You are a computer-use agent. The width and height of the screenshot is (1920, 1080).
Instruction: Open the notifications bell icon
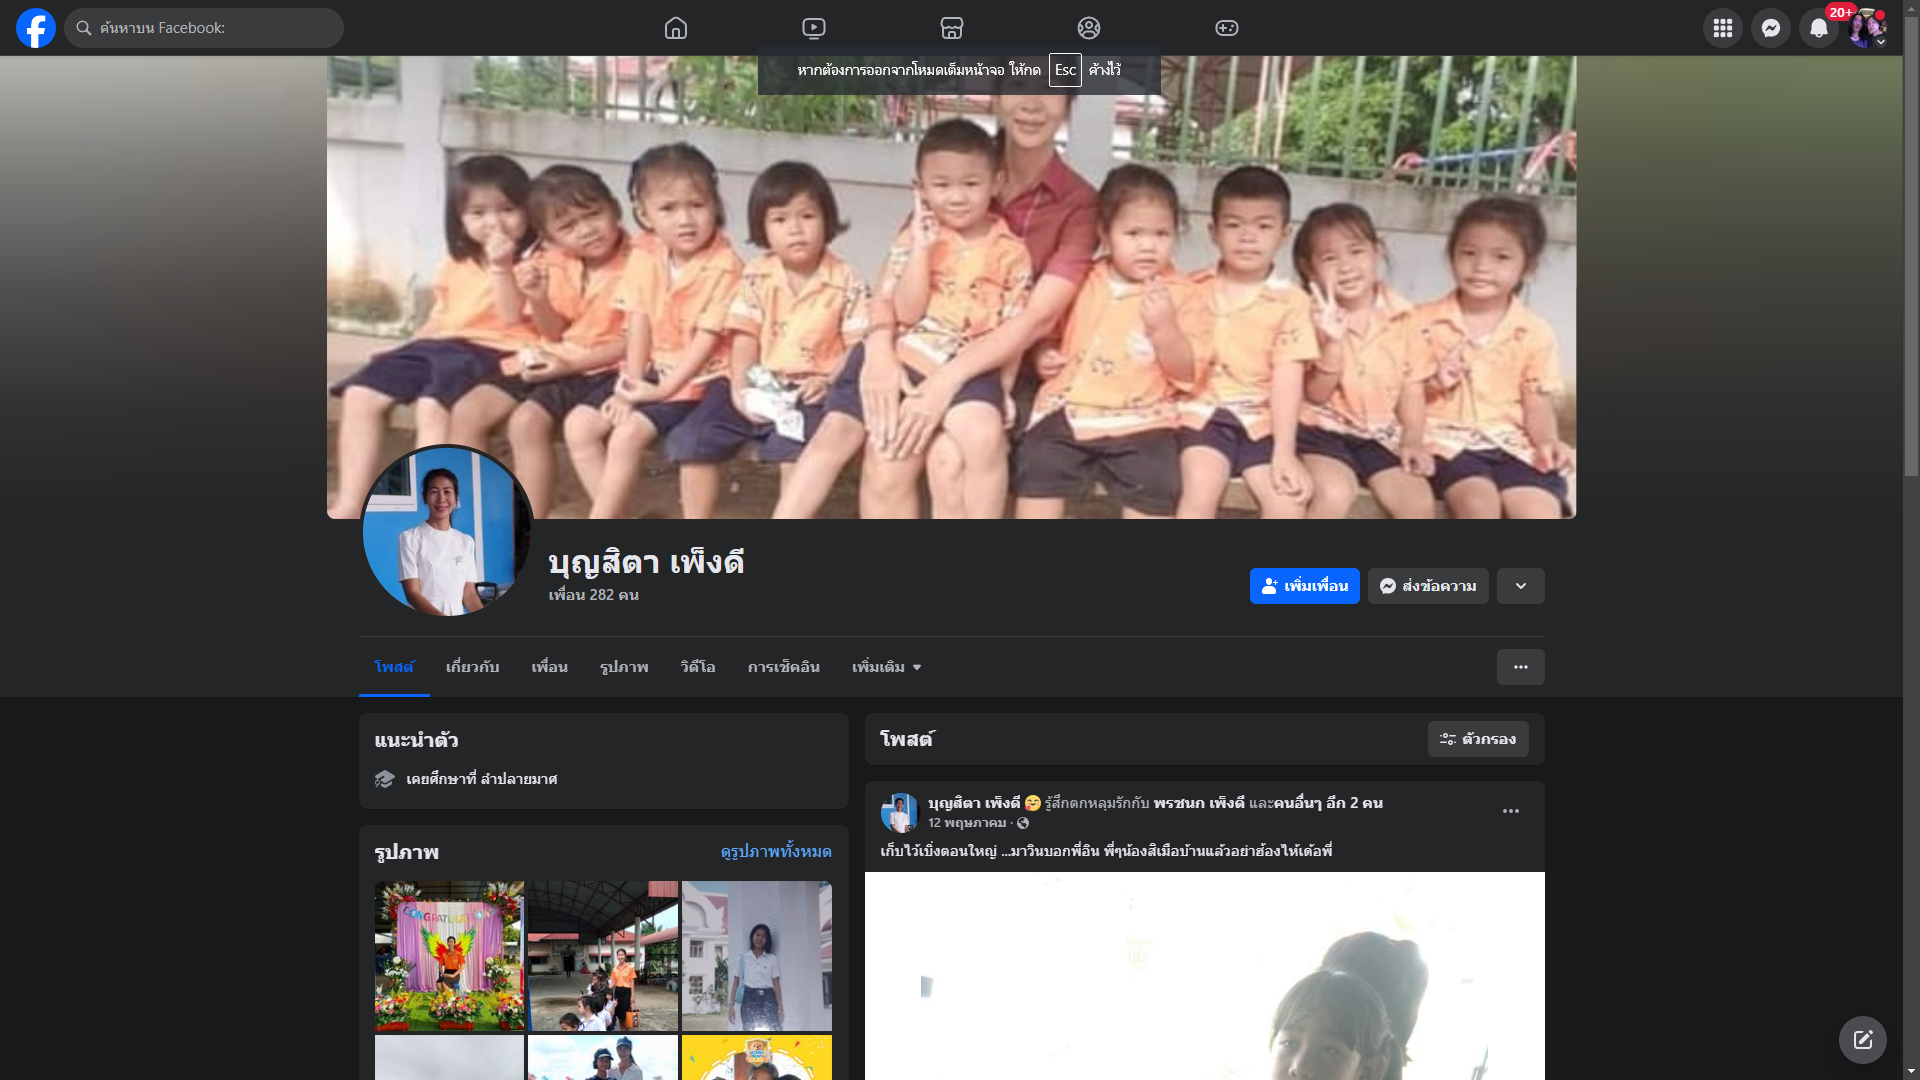pyautogui.click(x=1818, y=28)
